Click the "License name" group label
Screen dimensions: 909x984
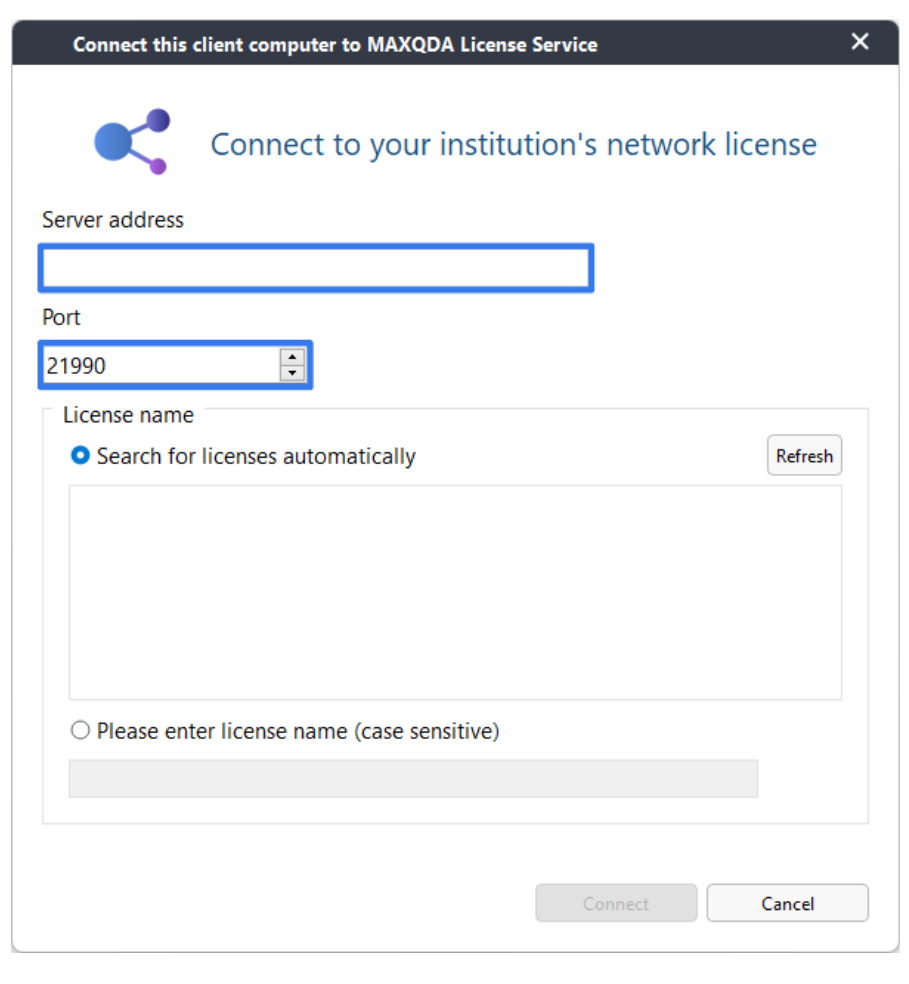(x=128, y=415)
